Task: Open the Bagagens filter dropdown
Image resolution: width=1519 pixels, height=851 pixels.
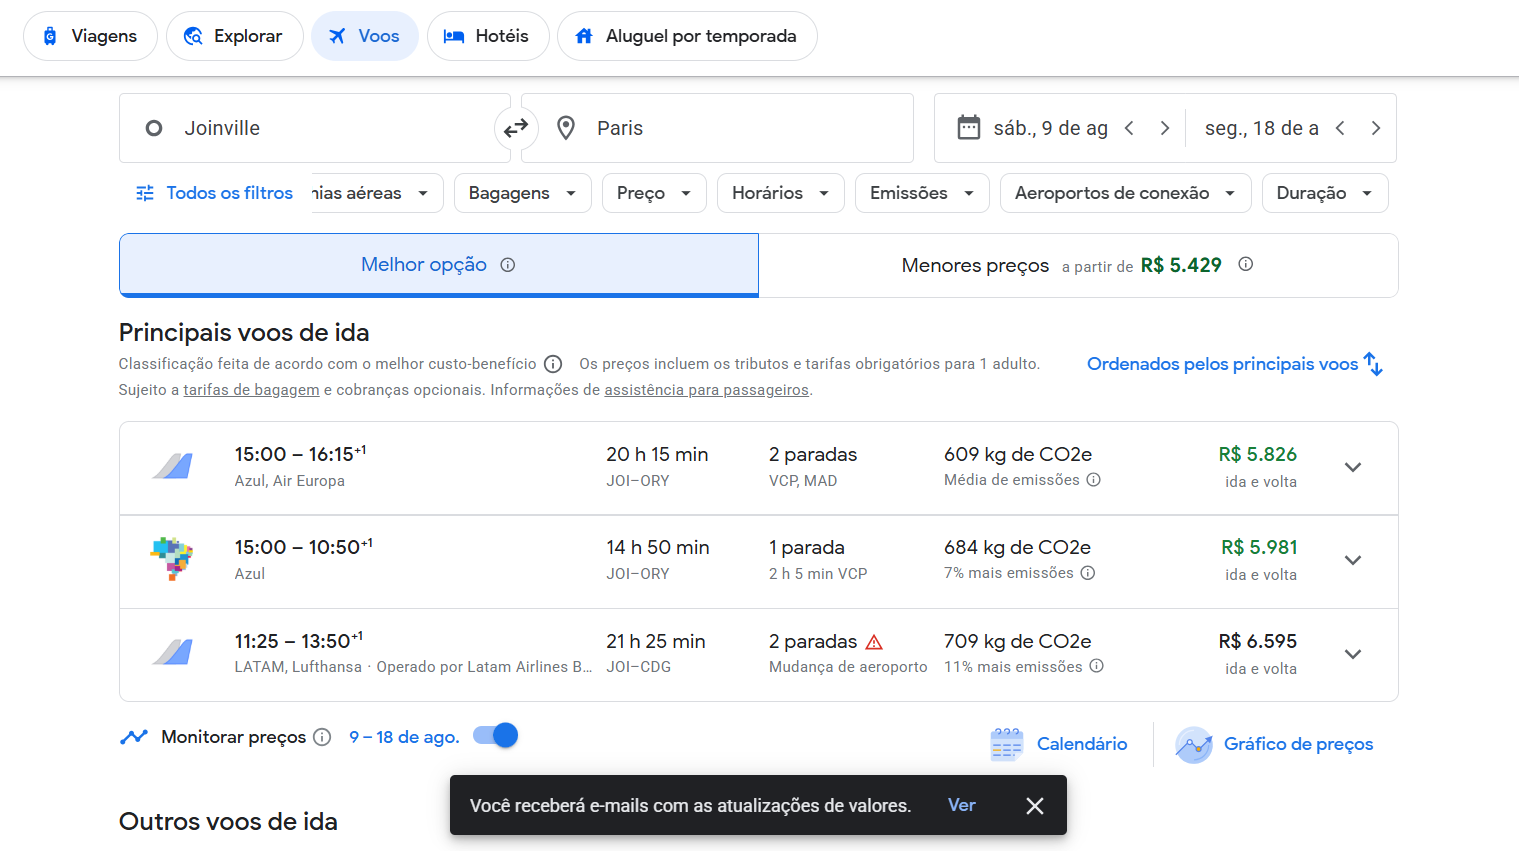Action: click(x=523, y=193)
